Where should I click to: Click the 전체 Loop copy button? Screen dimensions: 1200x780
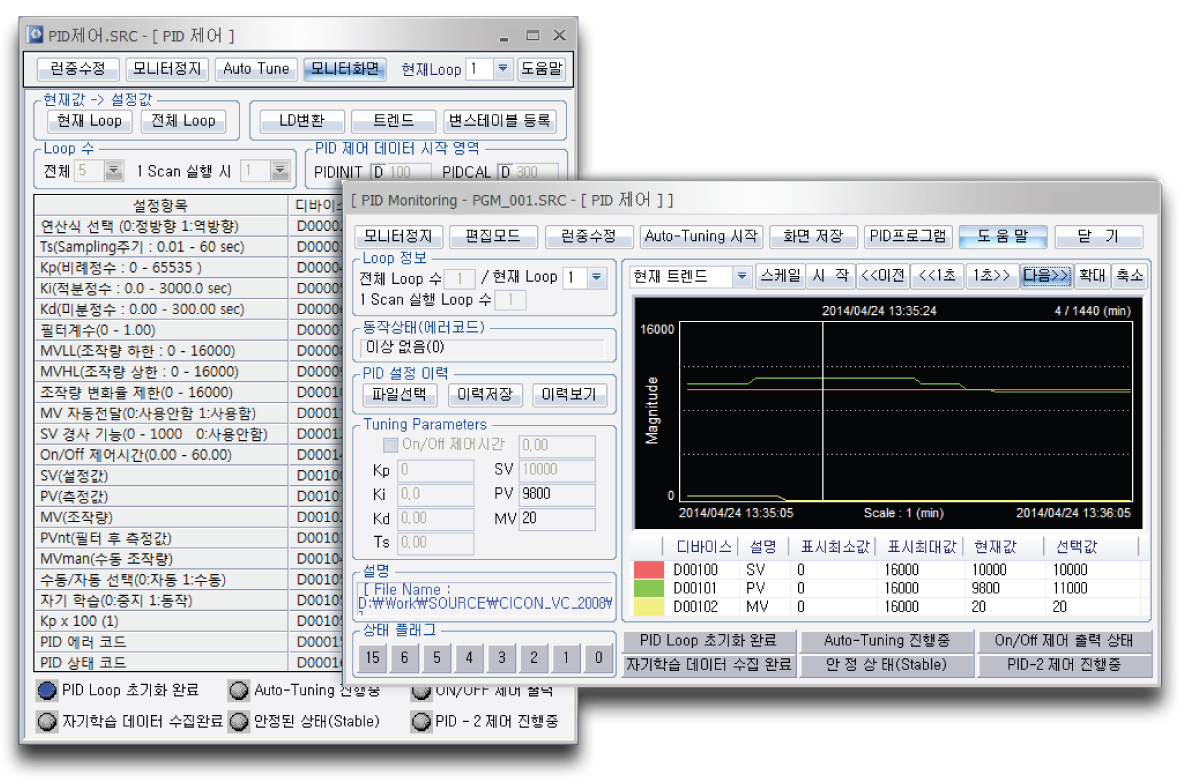pyautogui.click(x=182, y=121)
